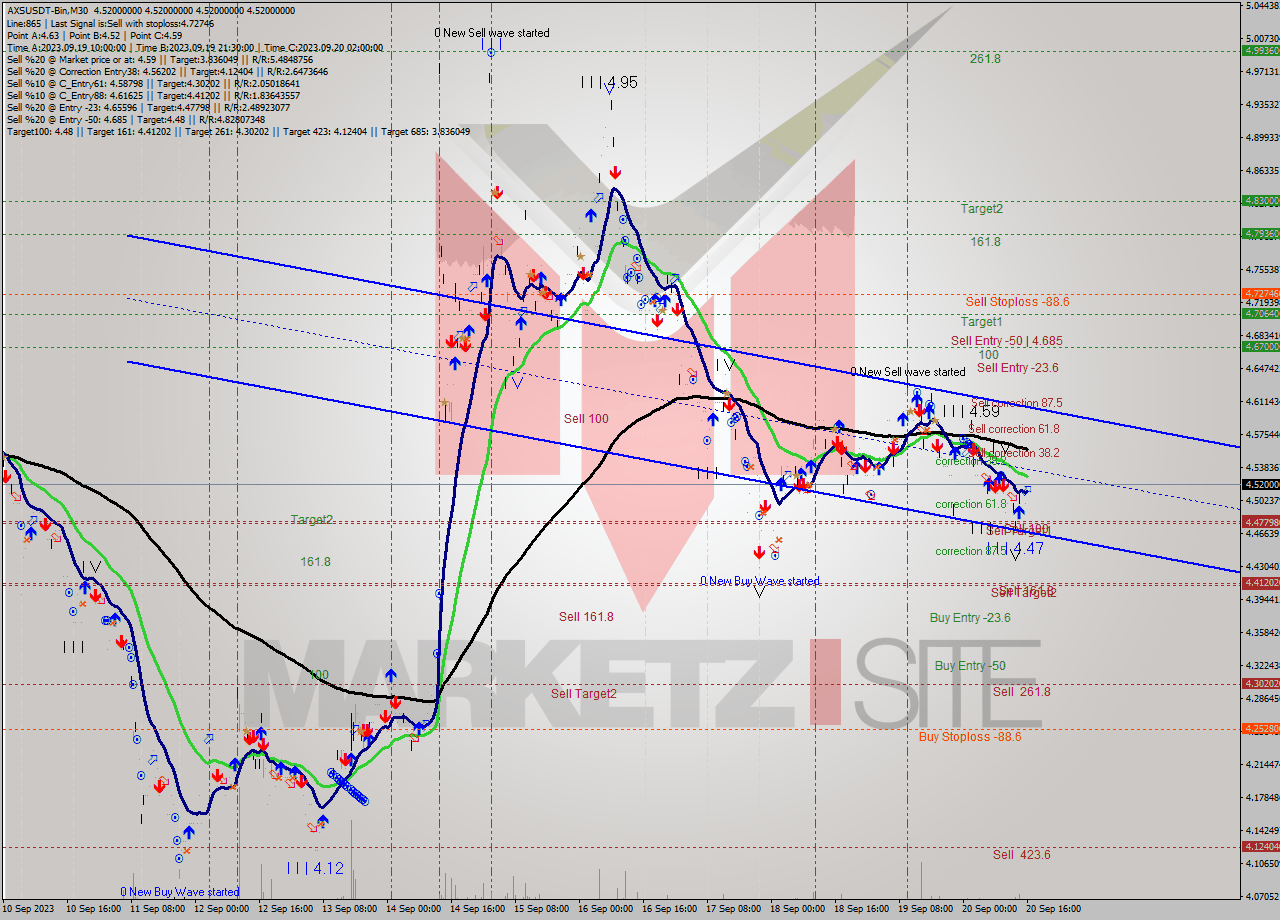Image resolution: width=1280 pixels, height=920 pixels.
Task: Click the 'Sell %10 @ C_Entry88' line
Action: point(155,95)
